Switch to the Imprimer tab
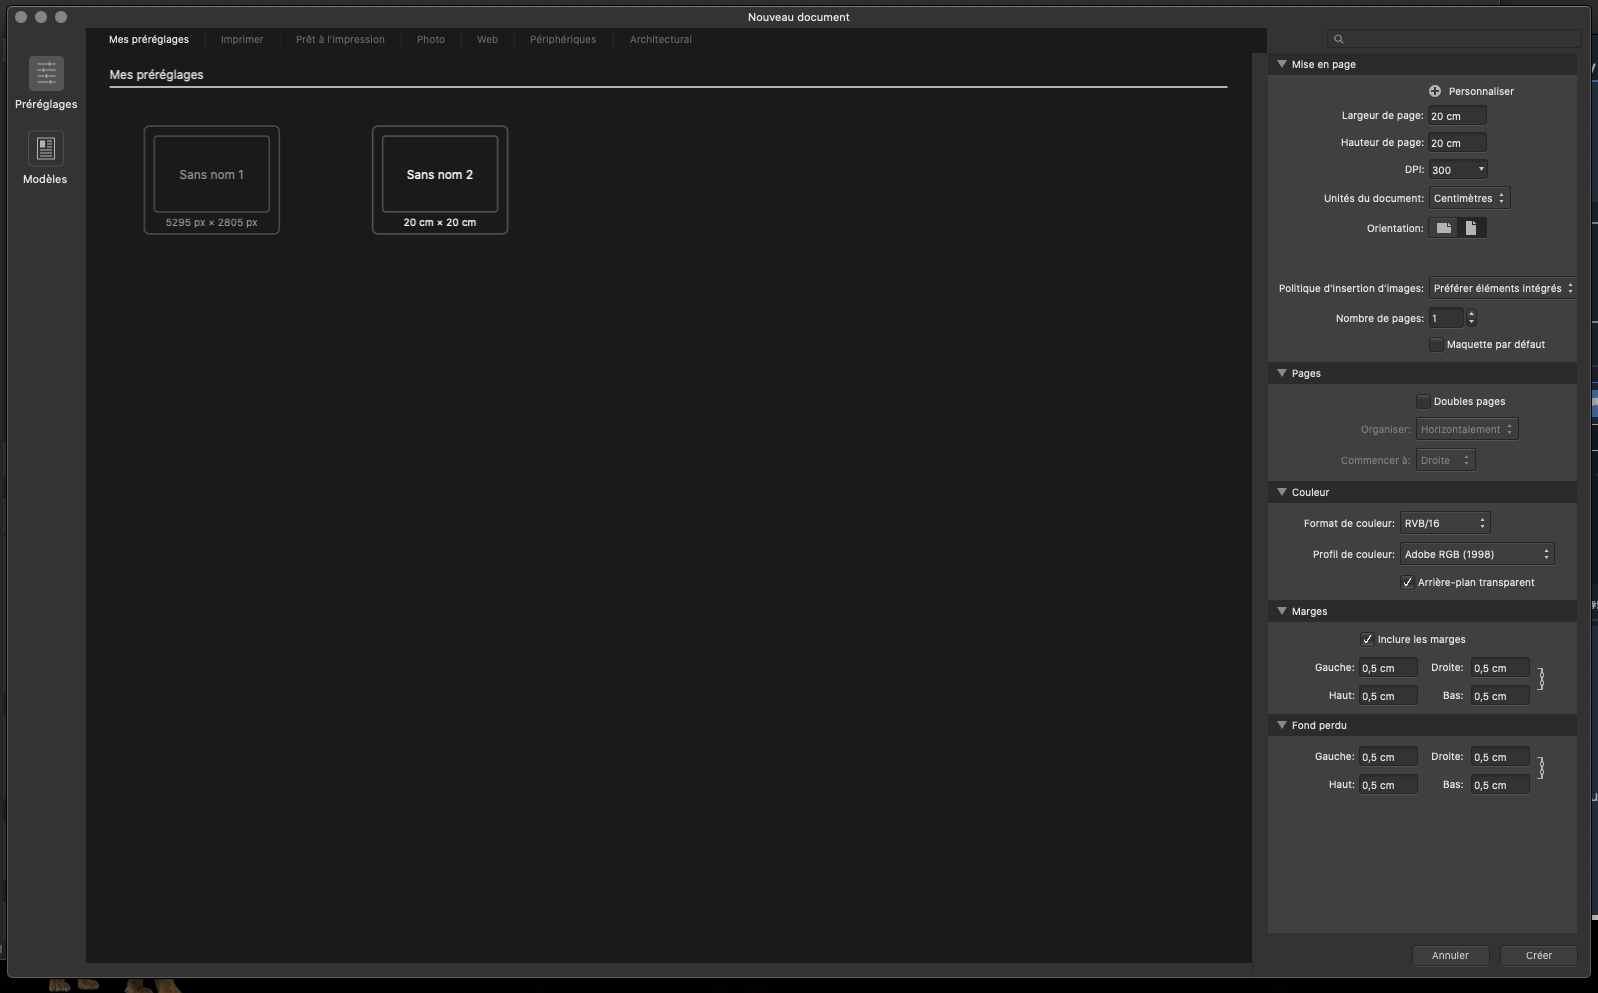Viewport: 1598px width, 993px height. [x=242, y=40]
